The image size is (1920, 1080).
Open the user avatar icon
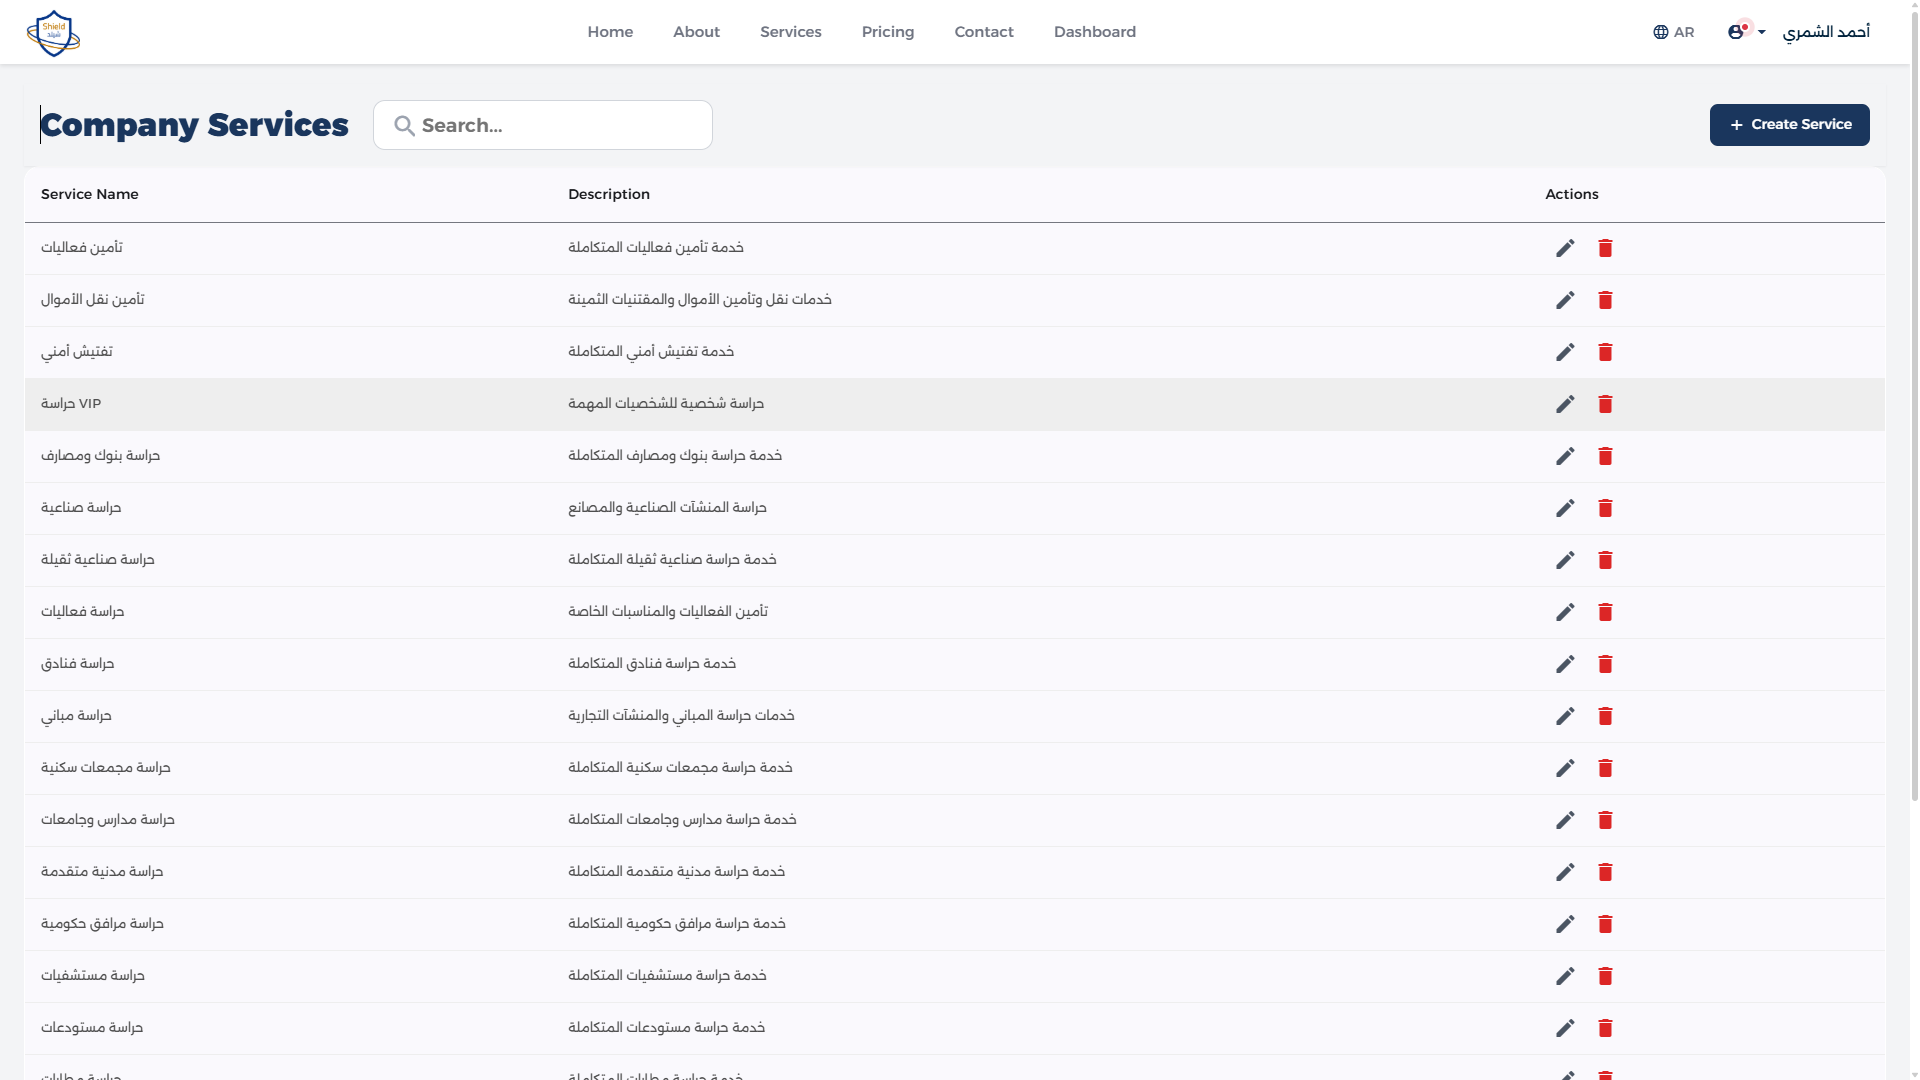coord(1737,31)
